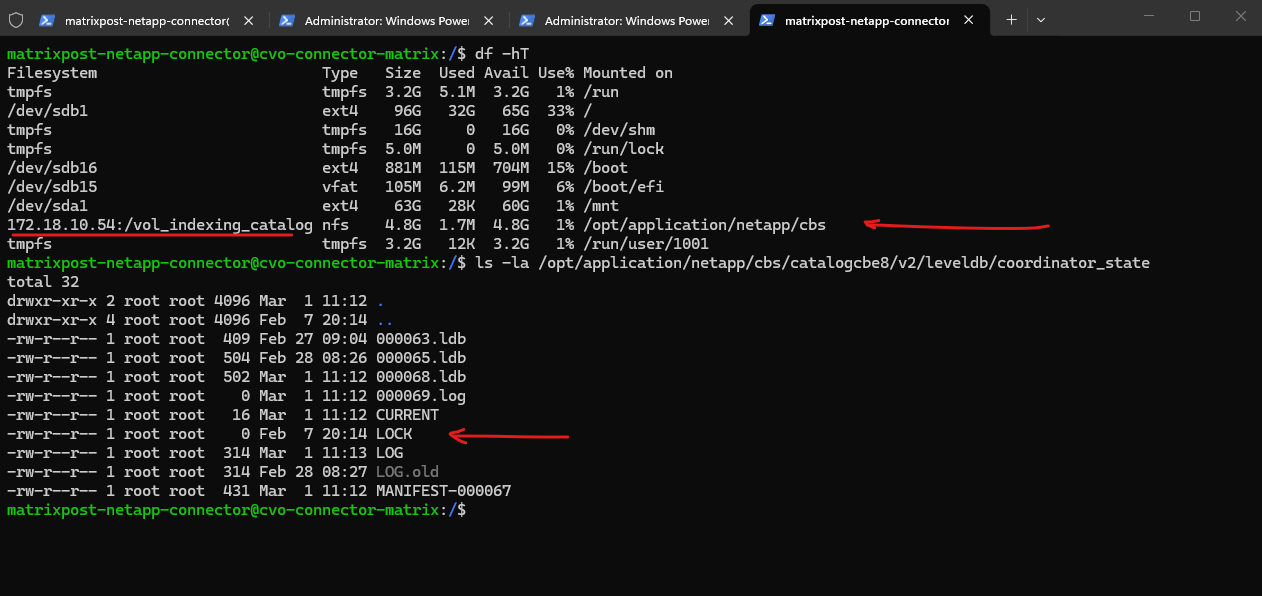
Task: Close the active matrixpost-netapp-connector tab
Action: [x=968, y=20]
